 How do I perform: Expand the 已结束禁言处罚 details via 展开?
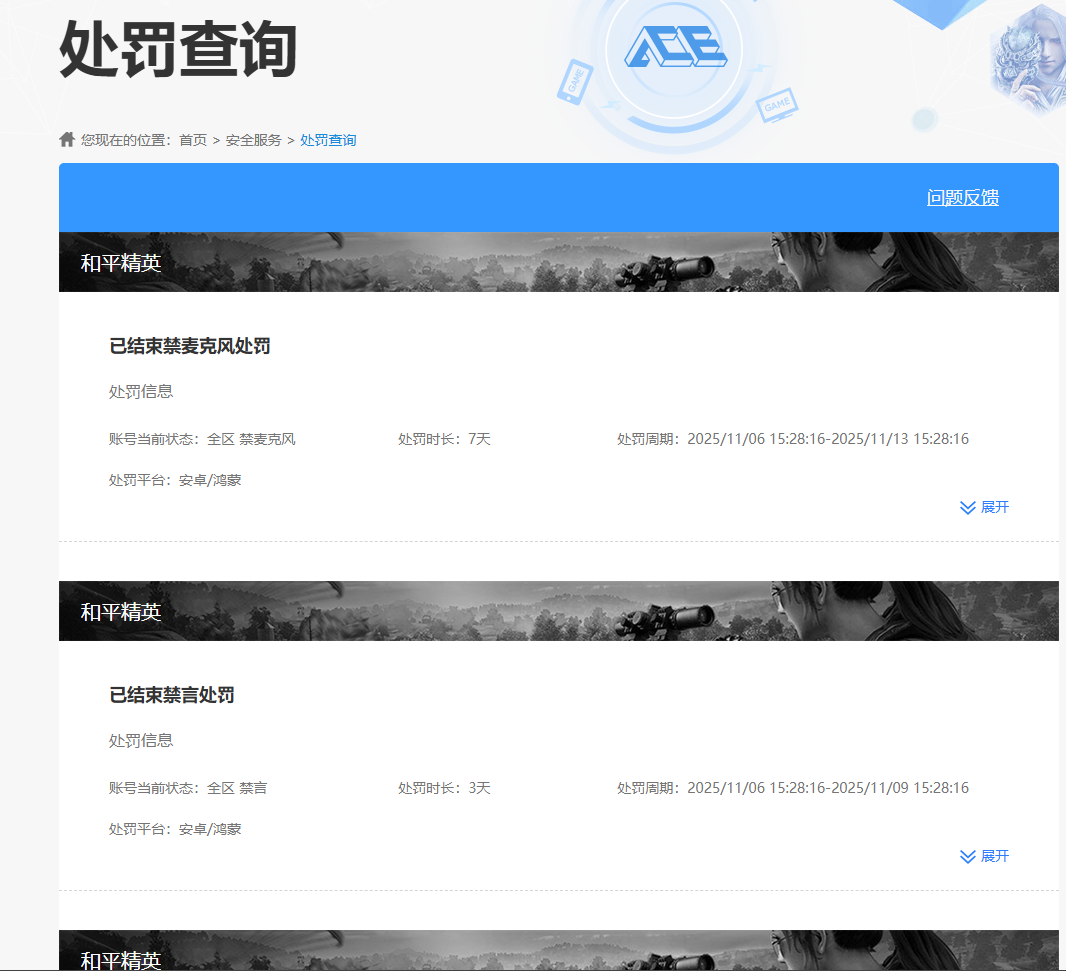point(994,857)
